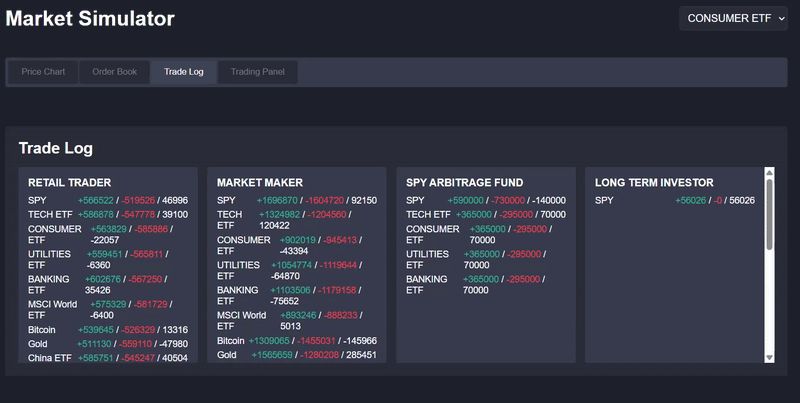Click the Long Term Investor scrollbar thumb
Image resolution: width=800 pixels, height=403 pixels.
[x=769, y=213]
